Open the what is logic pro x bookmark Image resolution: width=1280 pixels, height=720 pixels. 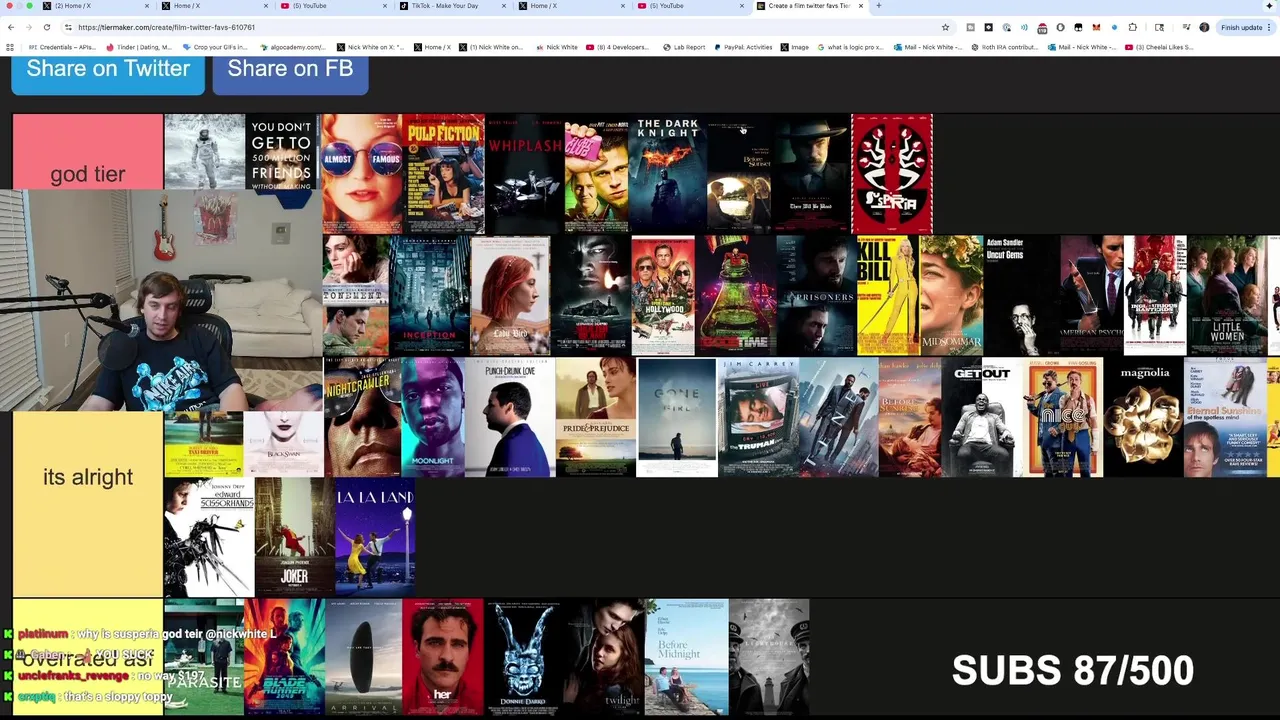coord(851,47)
